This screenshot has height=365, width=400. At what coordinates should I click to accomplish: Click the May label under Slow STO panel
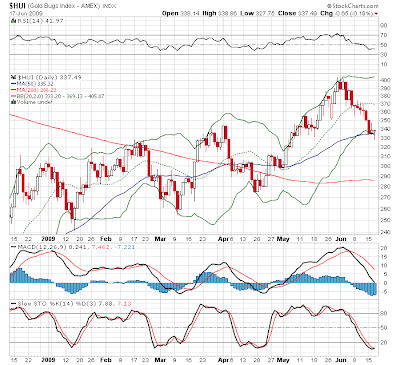pos(283,360)
